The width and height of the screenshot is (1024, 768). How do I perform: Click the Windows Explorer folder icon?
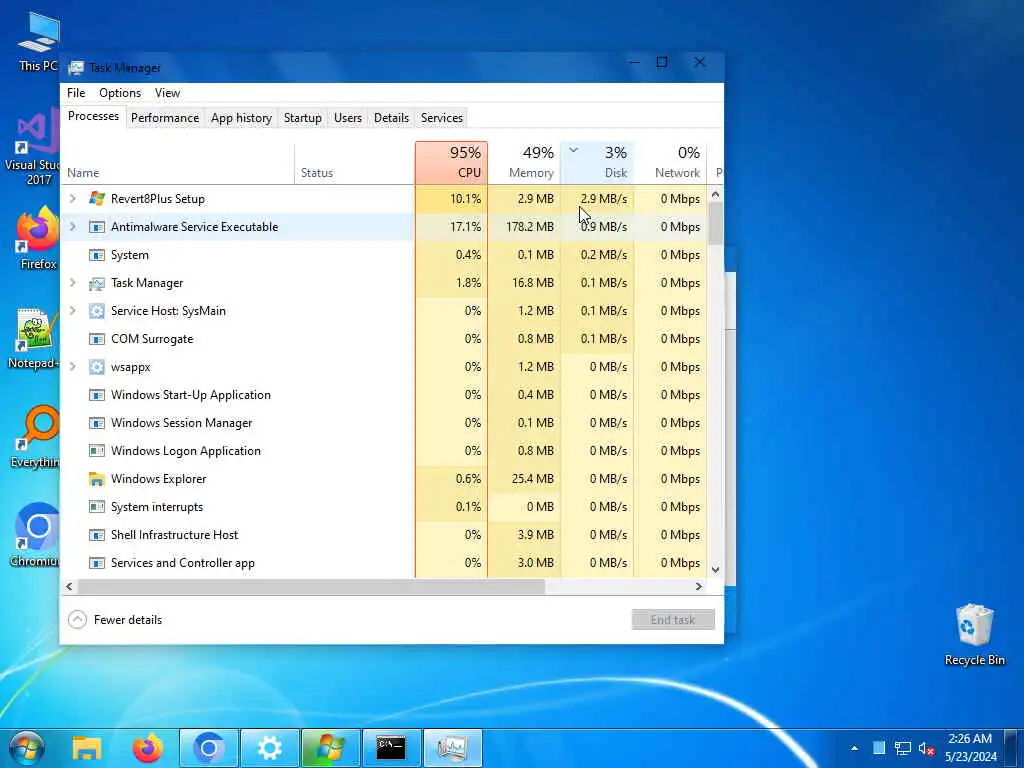[97, 479]
